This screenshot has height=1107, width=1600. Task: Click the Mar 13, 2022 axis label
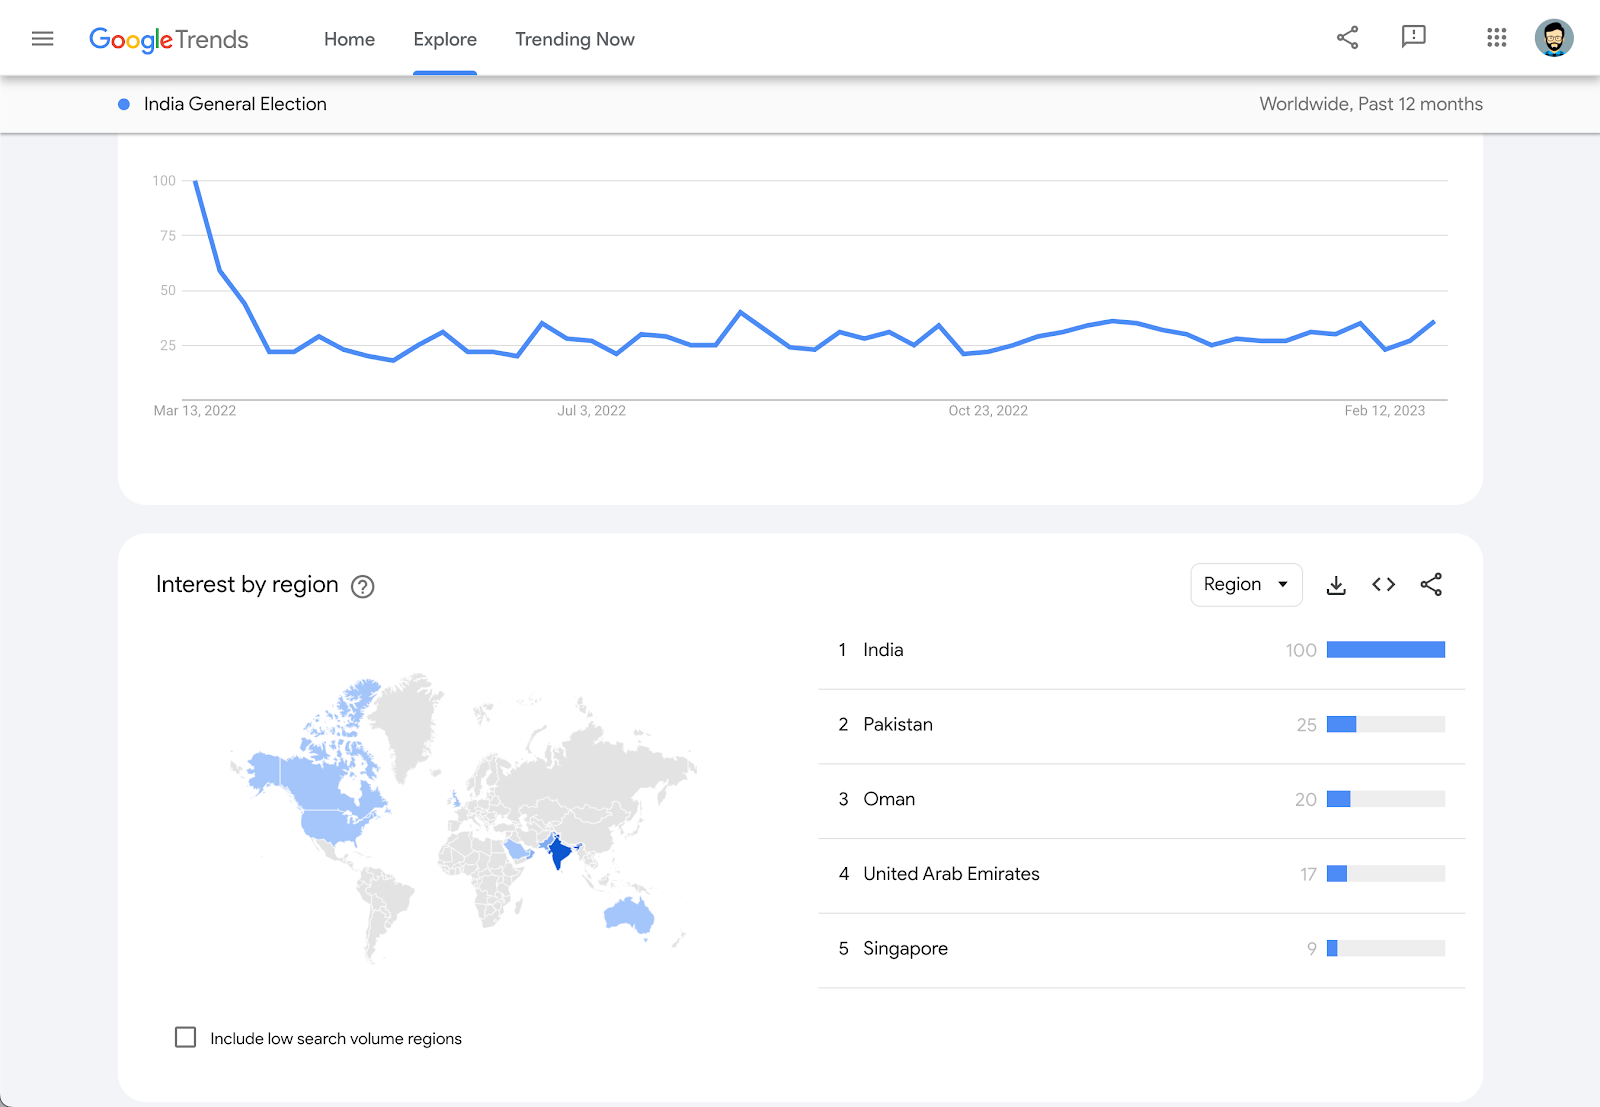pos(195,410)
